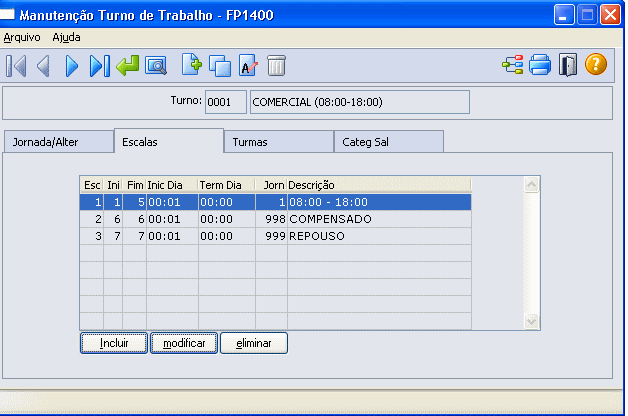
Task: Click the copy record icon
Action: (x=220, y=66)
